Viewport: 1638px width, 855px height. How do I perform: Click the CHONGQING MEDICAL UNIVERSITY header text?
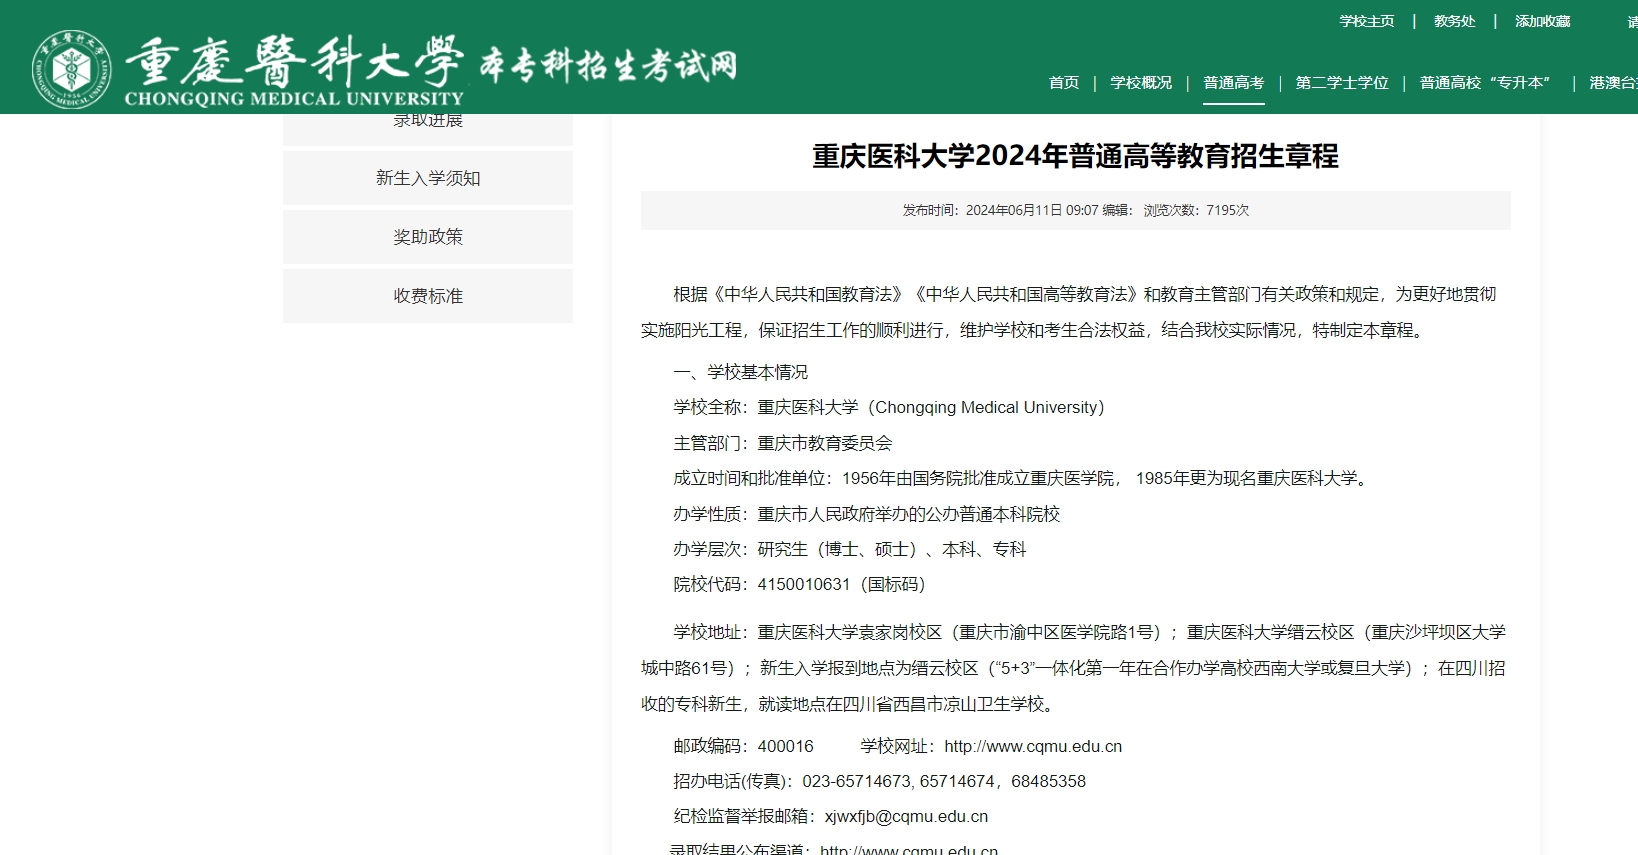coord(294,98)
